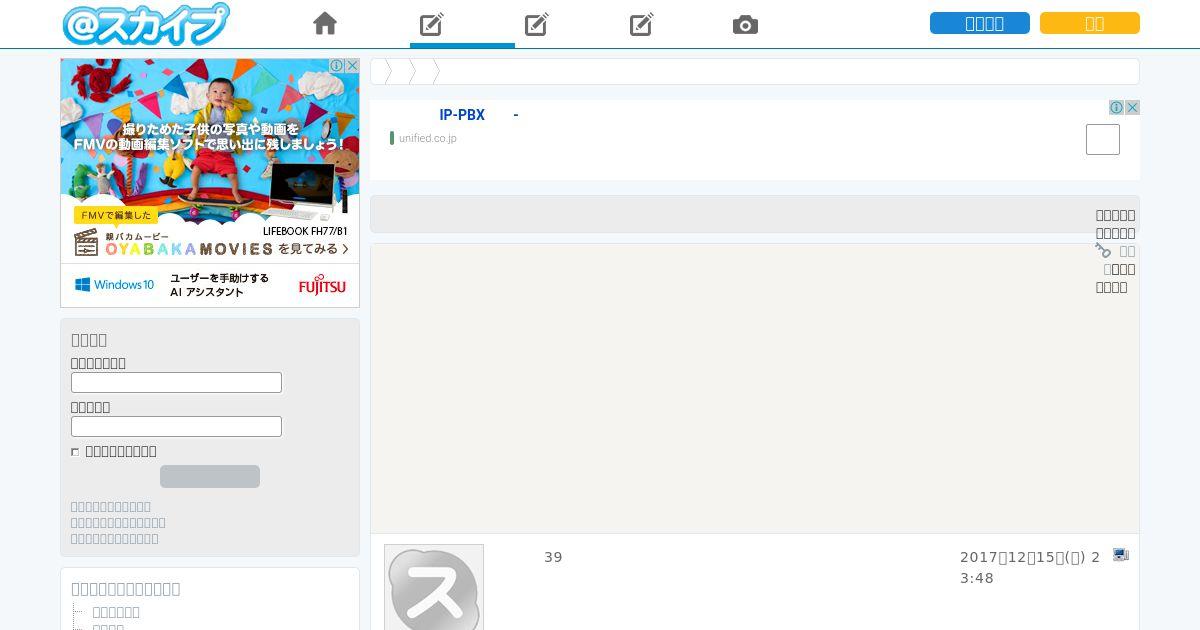Click the Windows 10 logo in the ad
The height and width of the screenshot is (630, 1200).
tap(115, 285)
